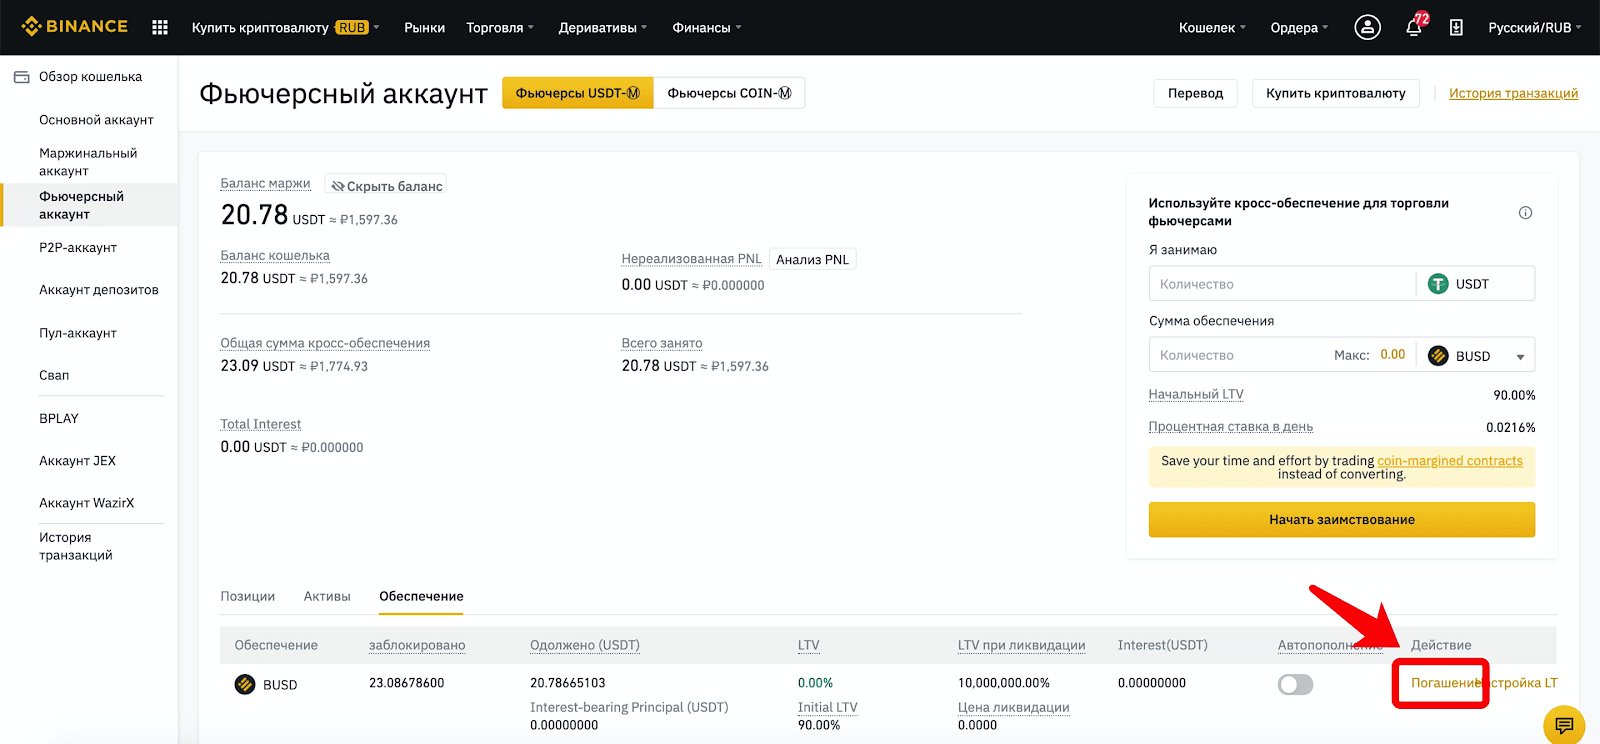Open the apps grid menu icon
This screenshot has height=744, width=1600.
coord(160,27)
